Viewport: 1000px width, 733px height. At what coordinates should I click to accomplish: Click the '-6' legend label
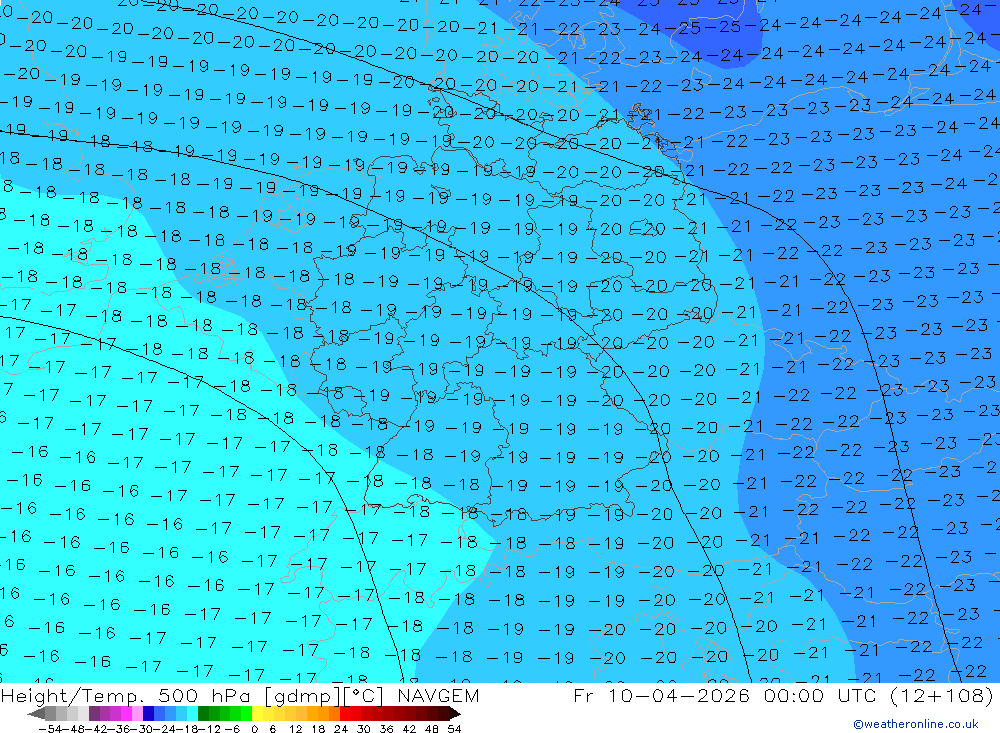232,729
